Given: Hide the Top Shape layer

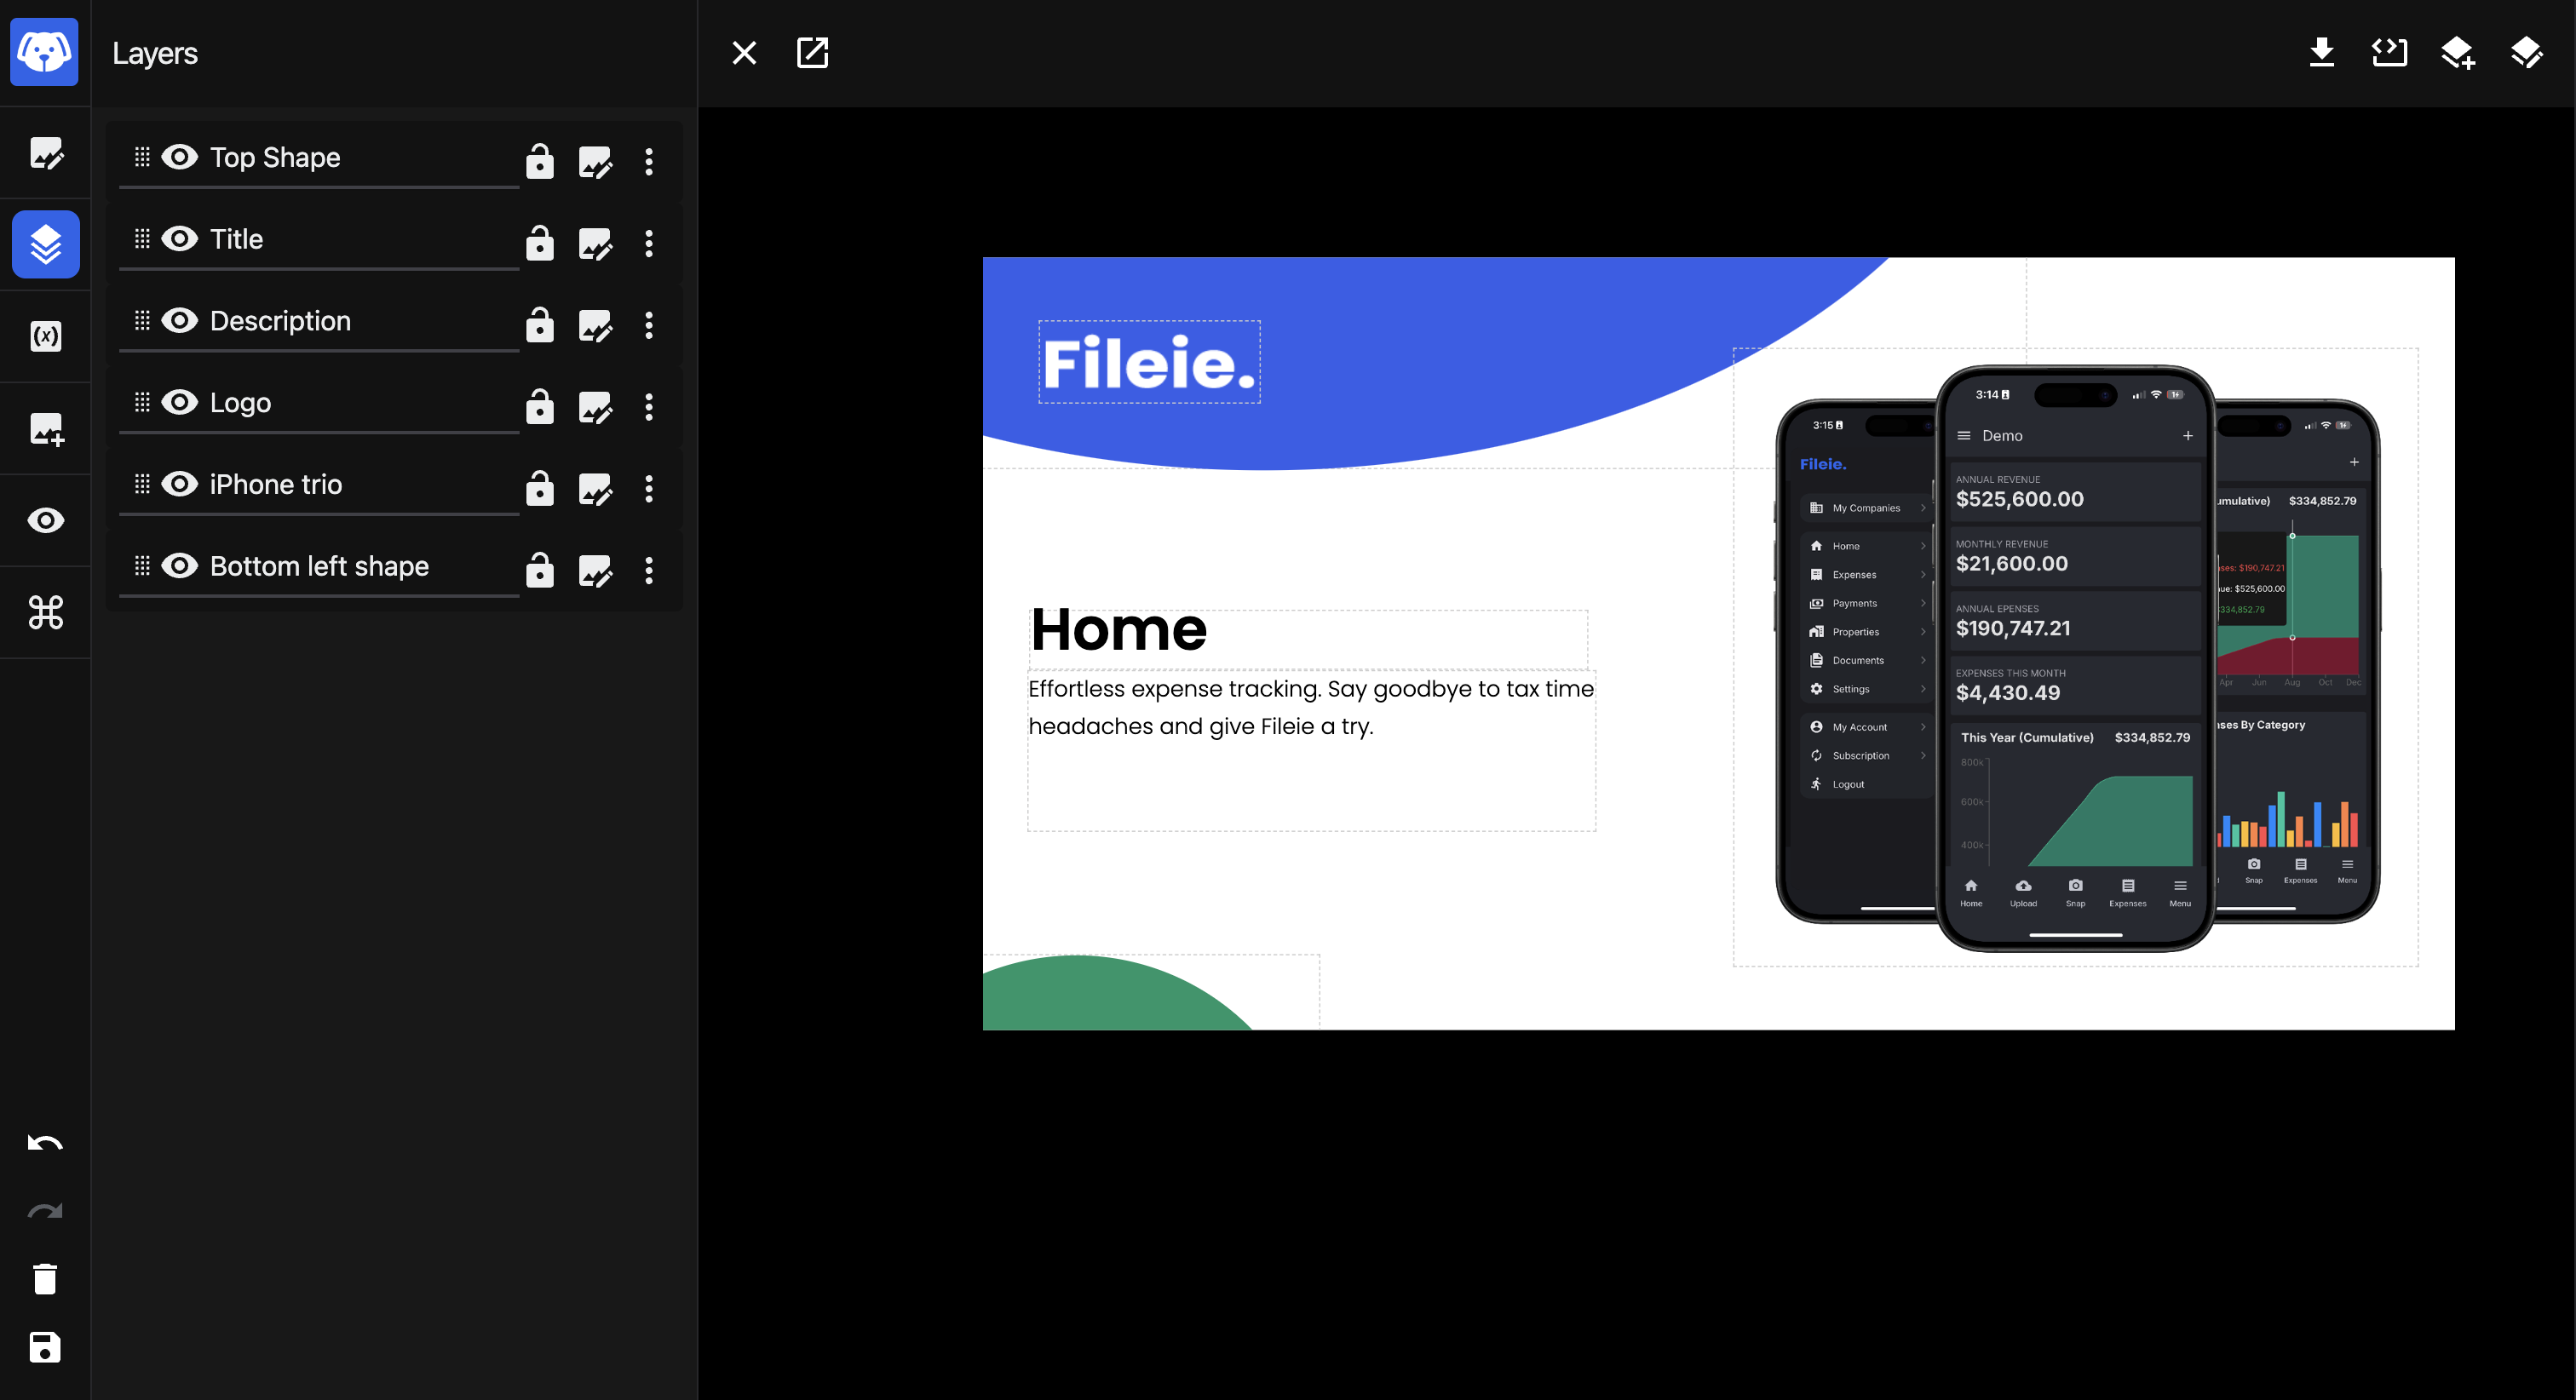Looking at the screenshot, I should [180, 157].
